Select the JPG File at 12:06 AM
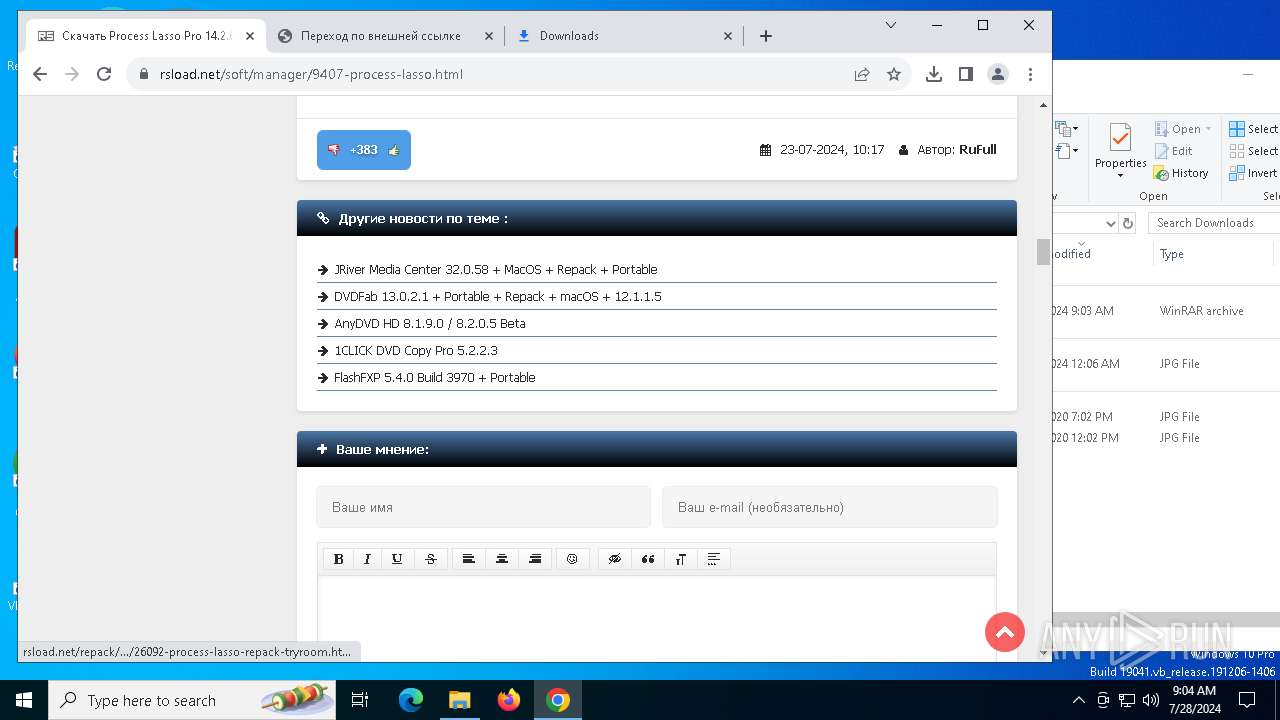 (1166, 364)
